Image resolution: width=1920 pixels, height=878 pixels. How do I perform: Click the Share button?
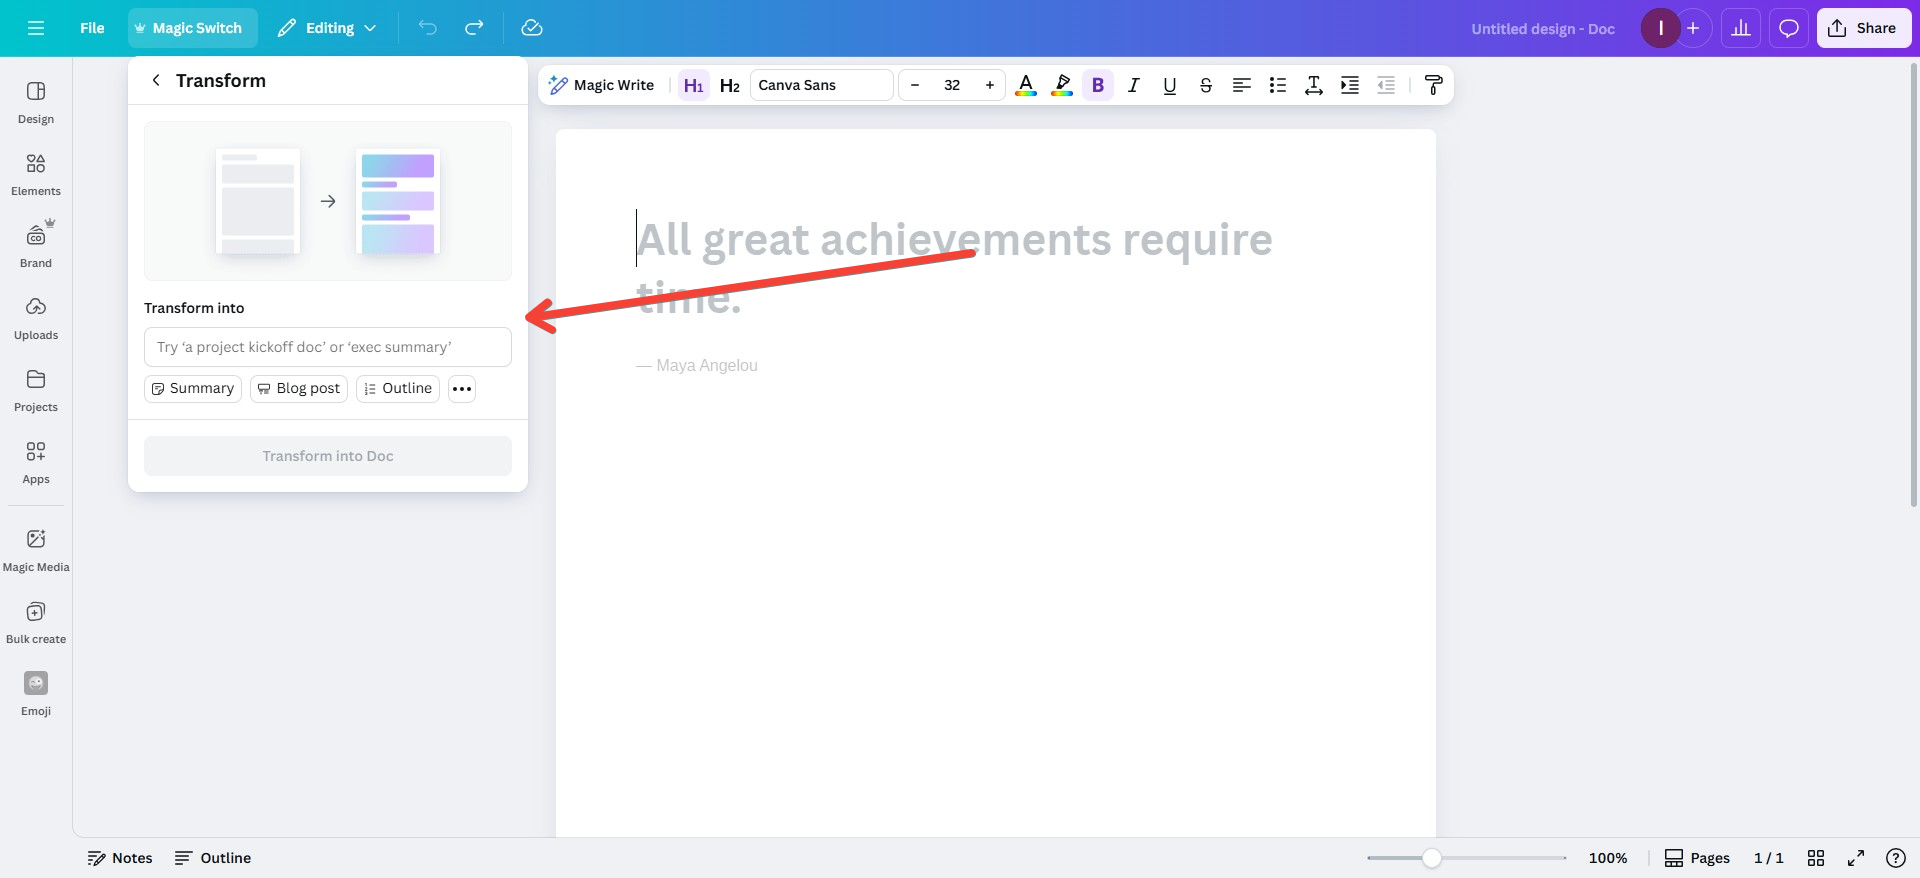click(x=1864, y=28)
